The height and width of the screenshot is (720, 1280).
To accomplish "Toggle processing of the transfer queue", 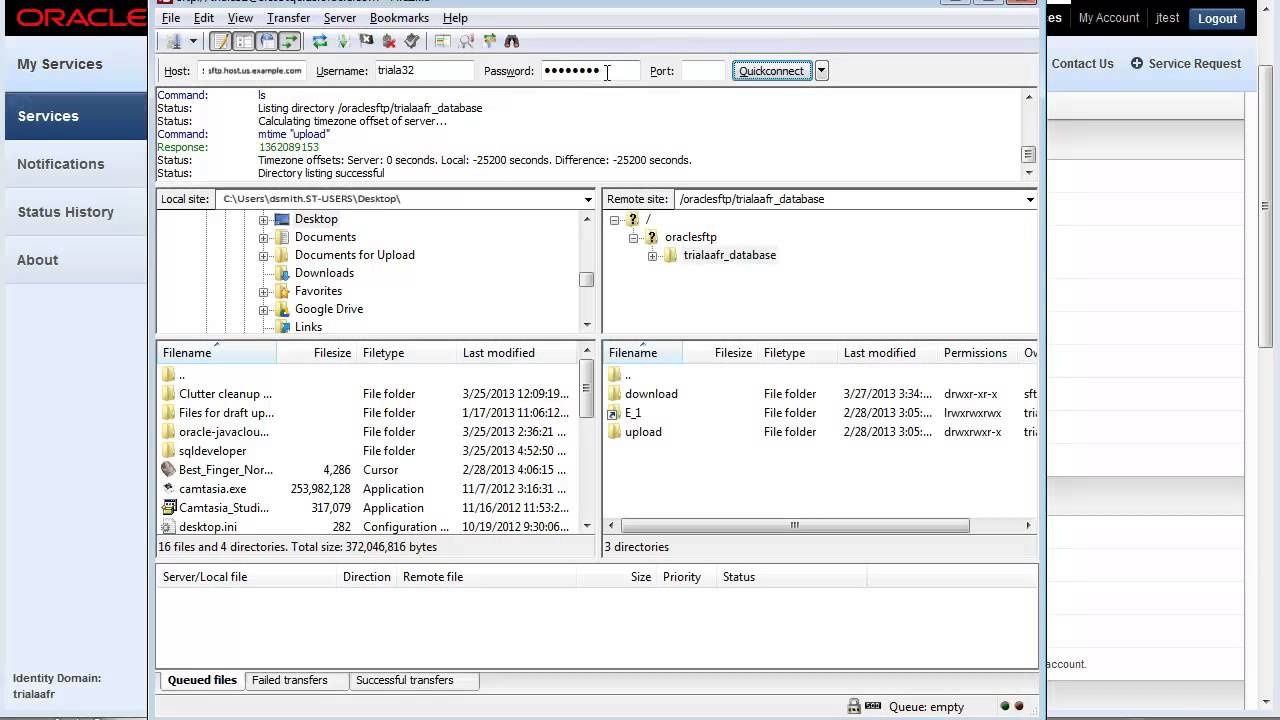I will coord(343,41).
